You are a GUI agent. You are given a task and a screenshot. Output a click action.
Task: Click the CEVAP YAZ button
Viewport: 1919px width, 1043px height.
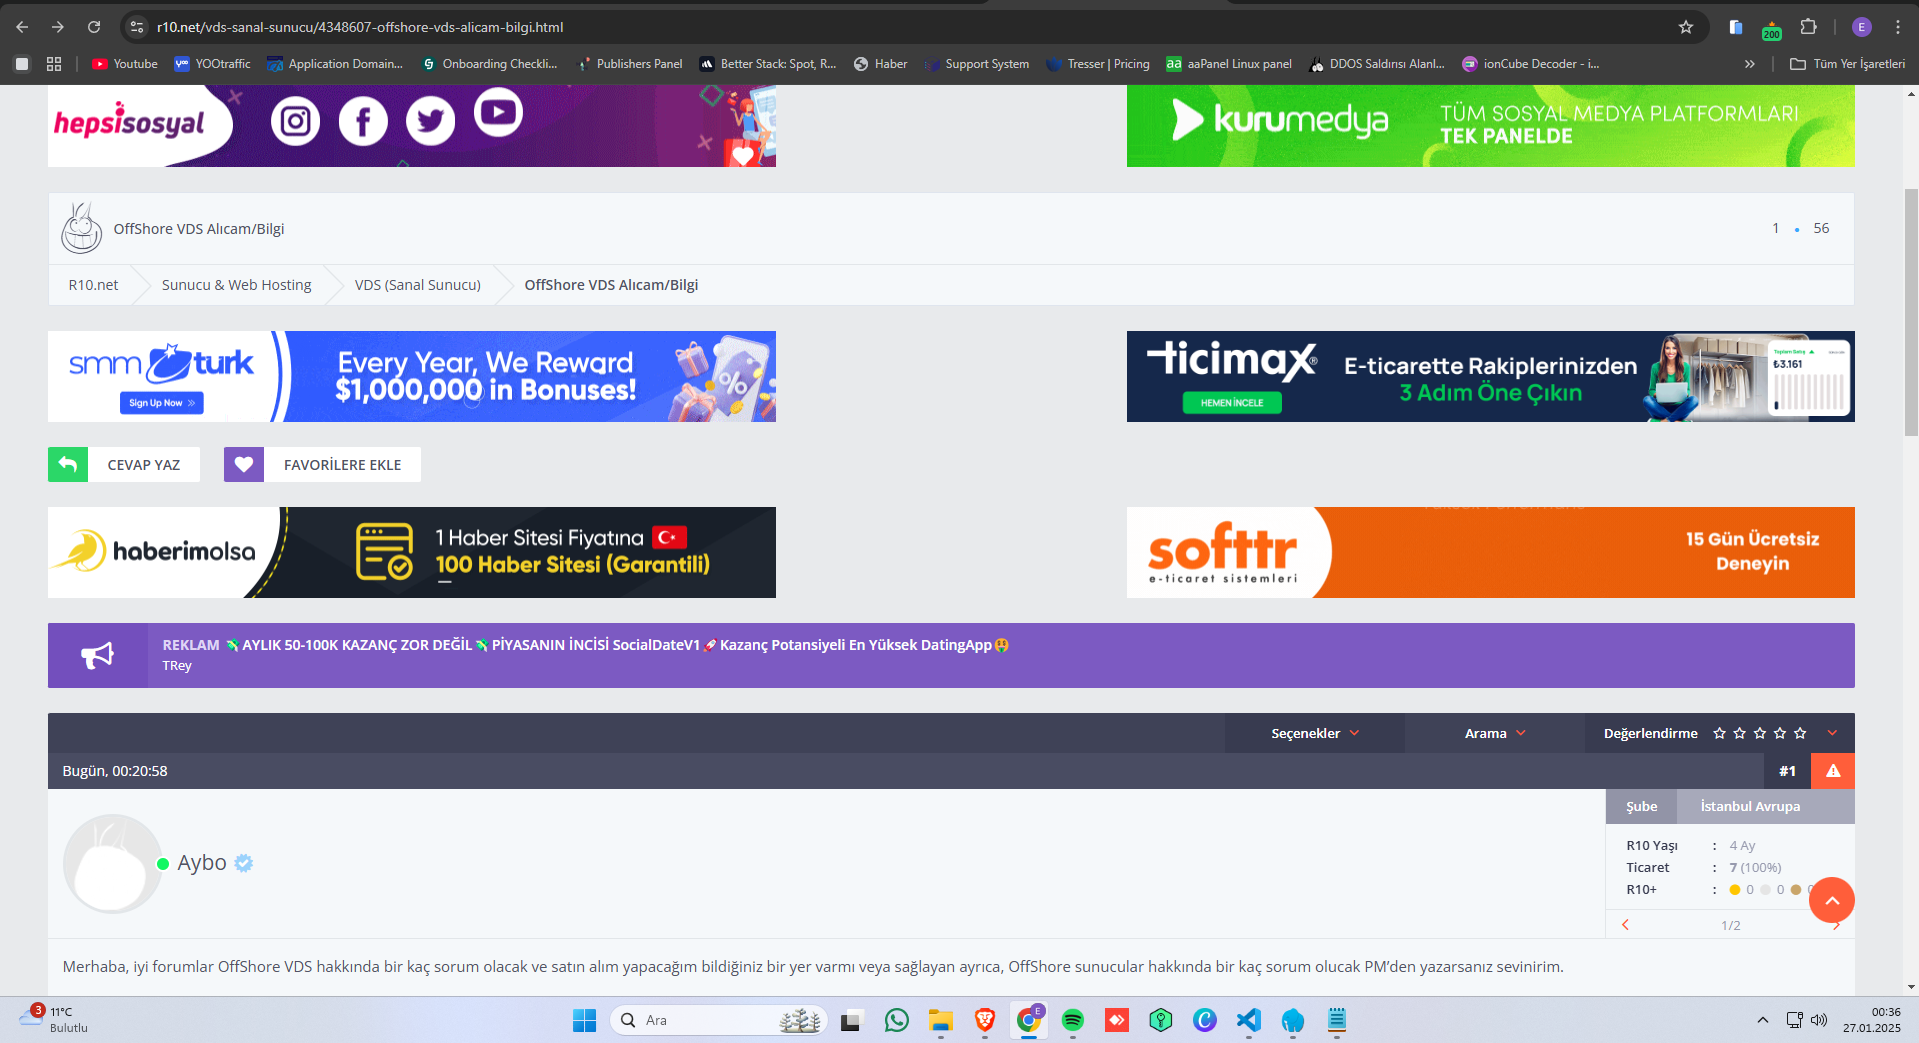124,464
